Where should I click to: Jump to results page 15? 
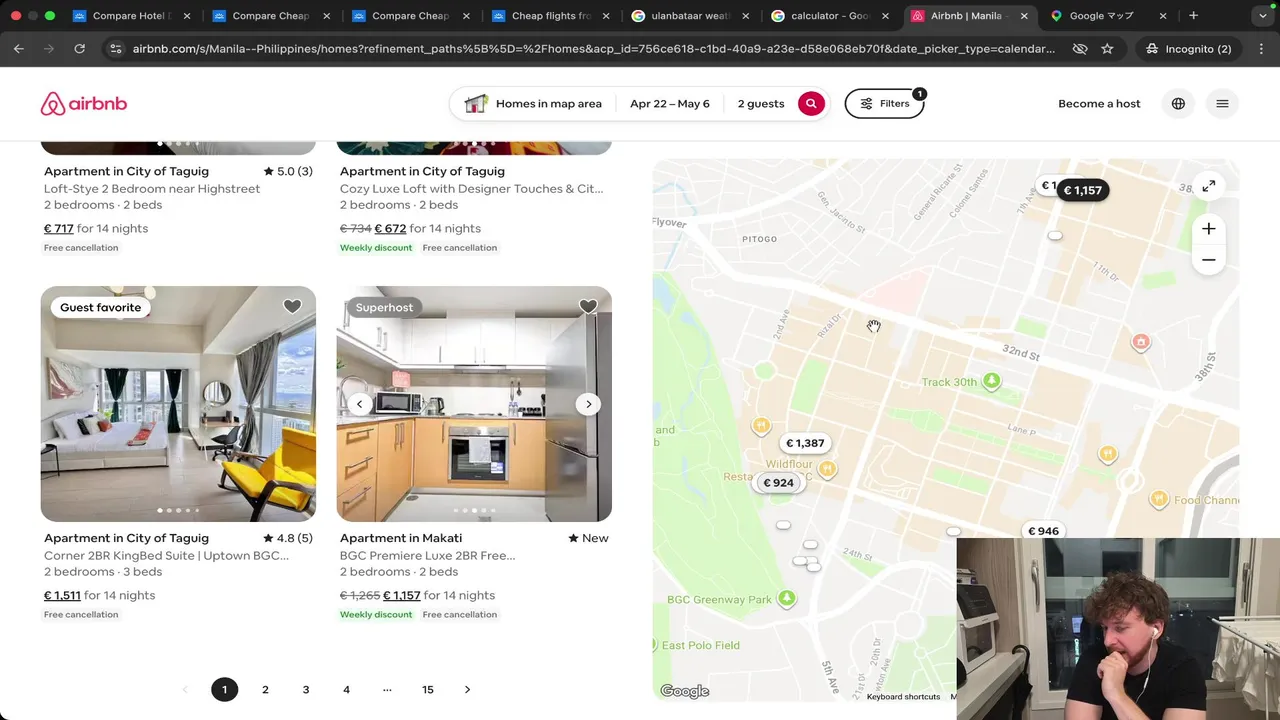pos(428,689)
